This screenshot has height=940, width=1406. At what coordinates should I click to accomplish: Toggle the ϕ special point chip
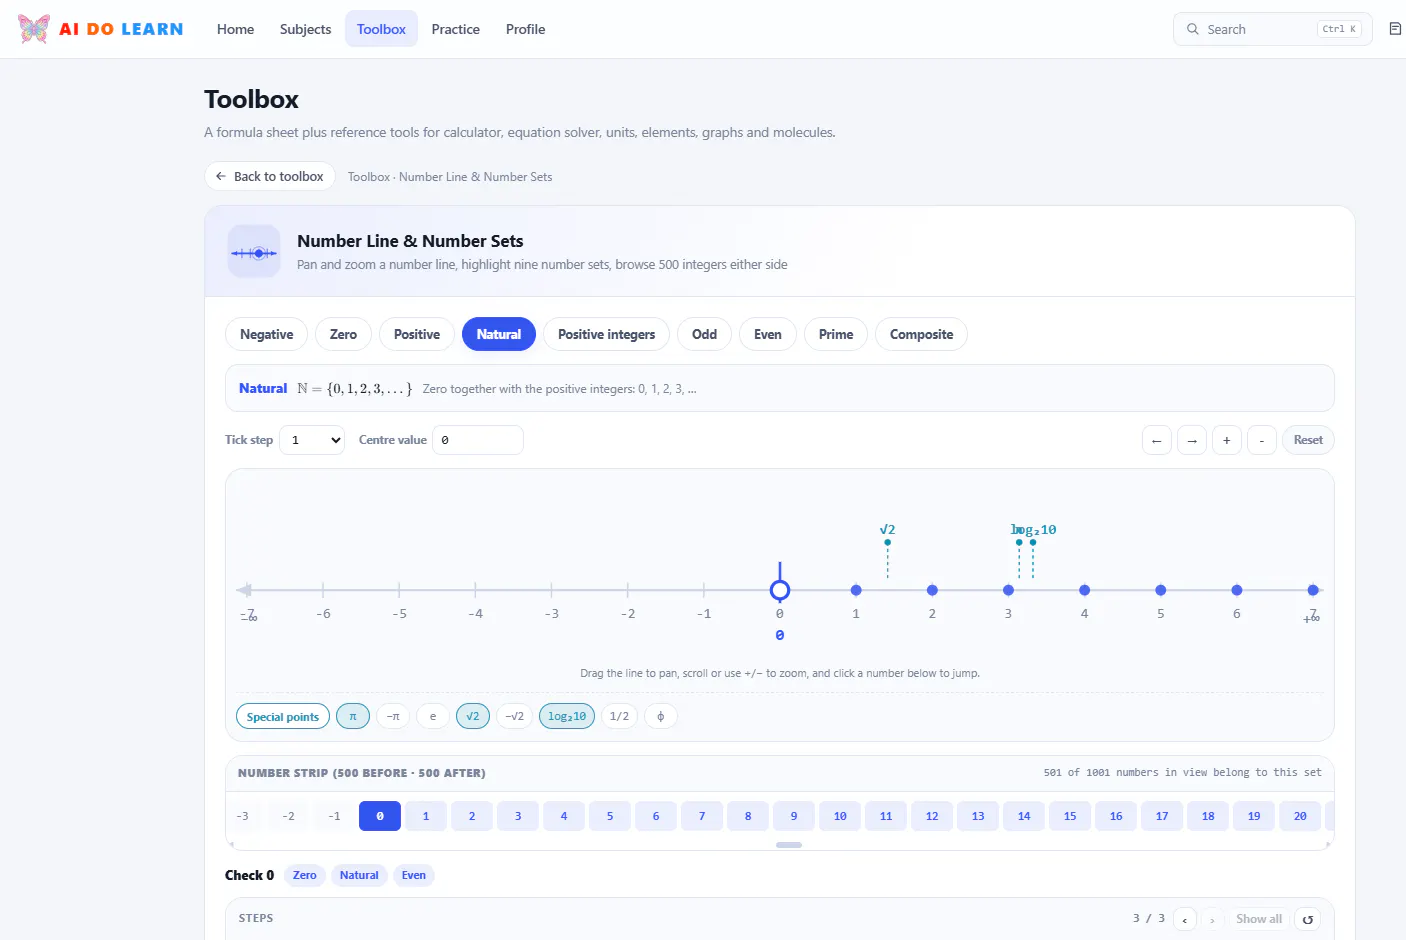pyautogui.click(x=661, y=716)
